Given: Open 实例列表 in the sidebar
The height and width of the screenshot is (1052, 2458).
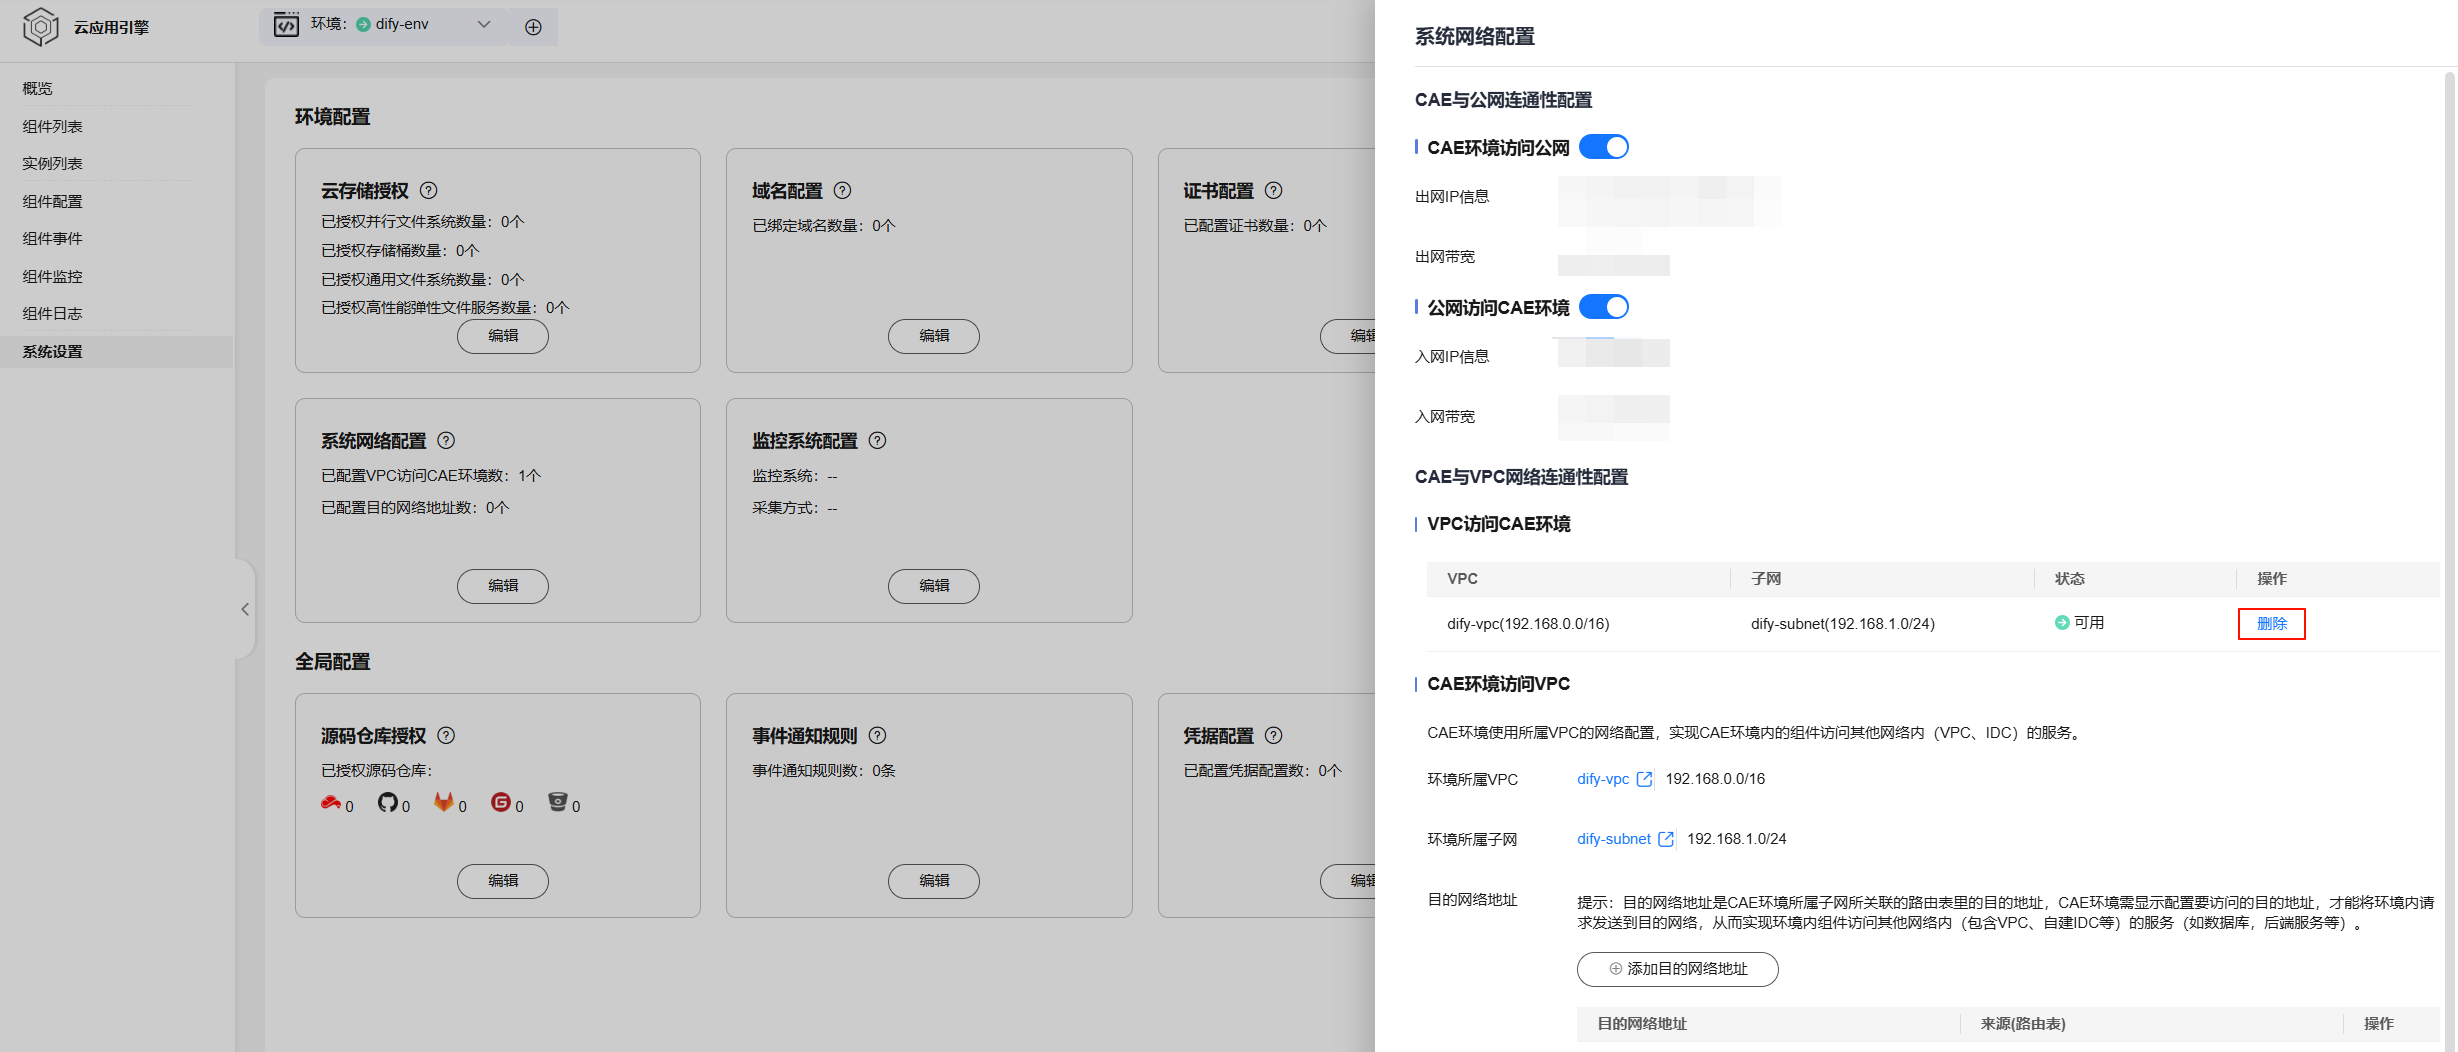Looking at the screenshot, I should [53, 163].
